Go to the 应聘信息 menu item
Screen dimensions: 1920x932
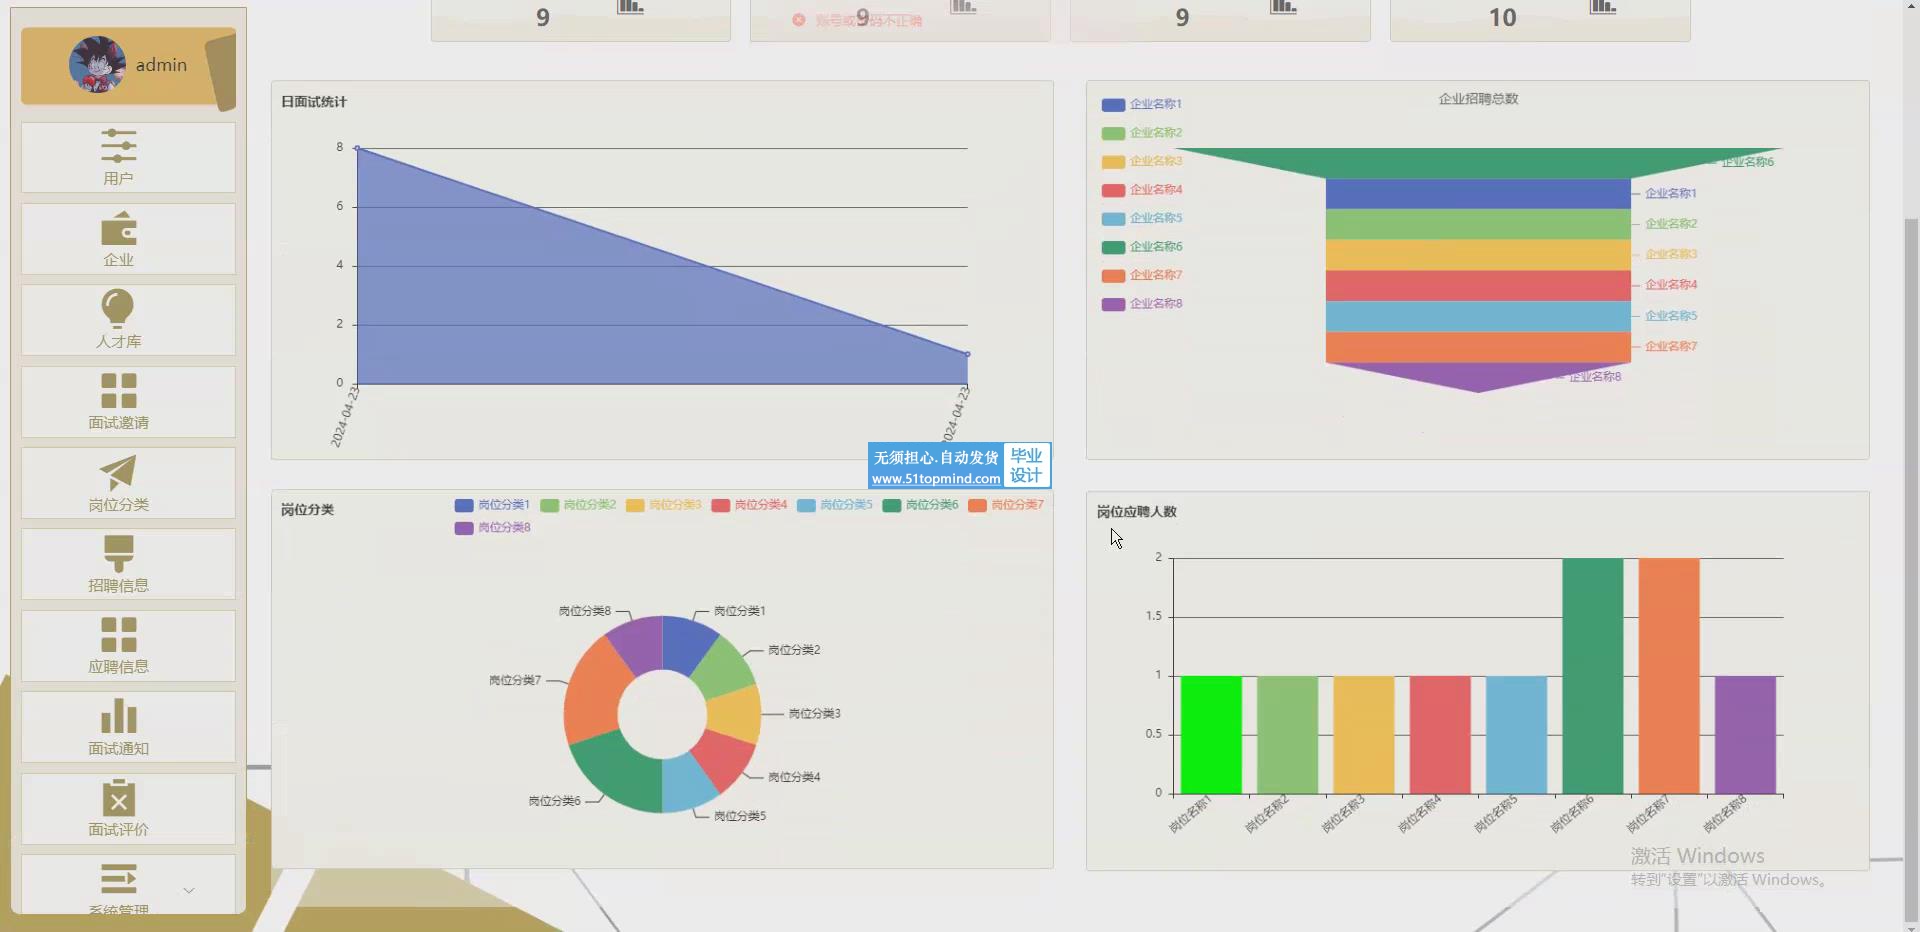(x=118, y=646)
